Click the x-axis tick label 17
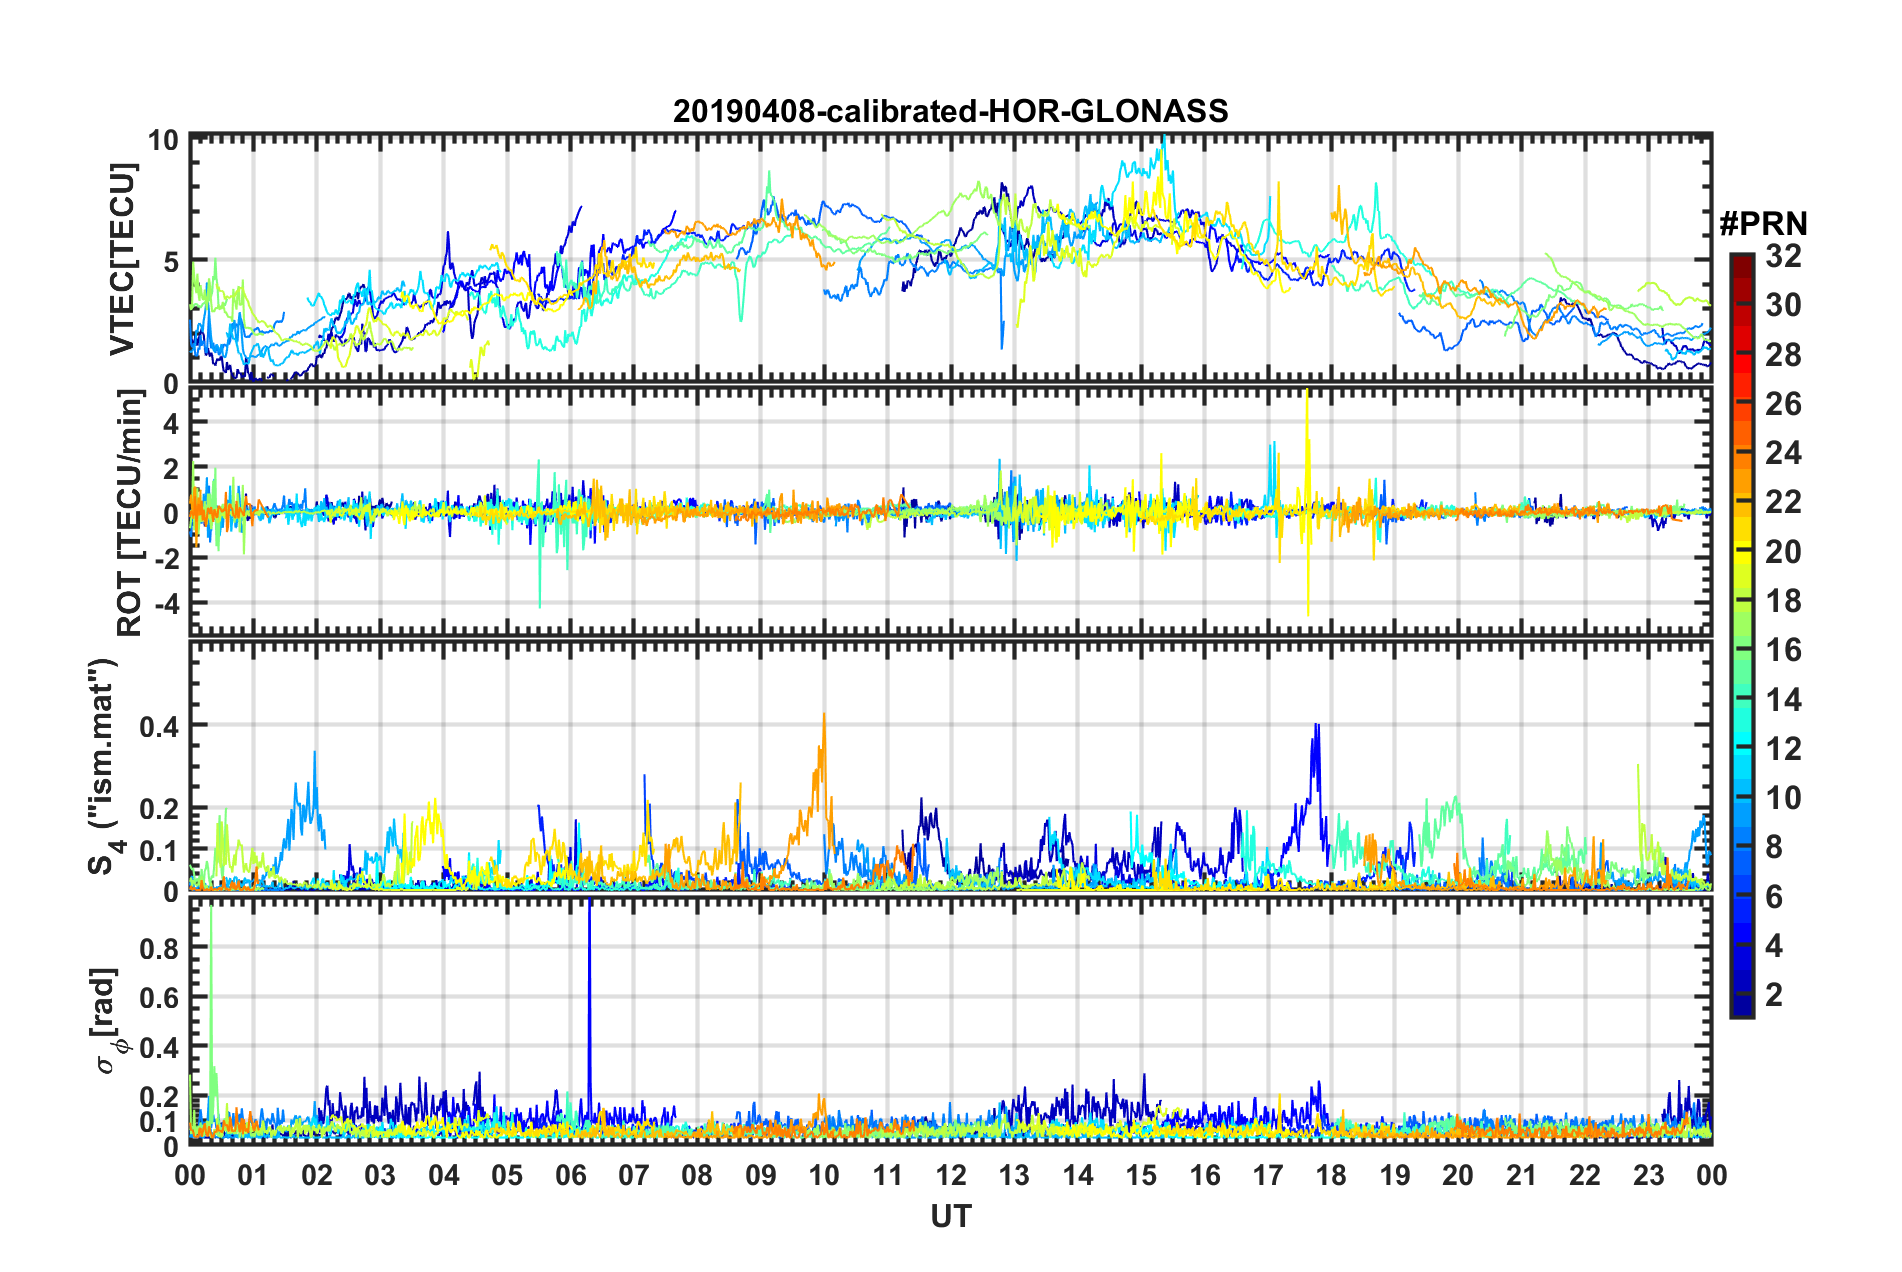Image resolution: width=1902 pixels, height=1272 pixels. point(1268,1175)
